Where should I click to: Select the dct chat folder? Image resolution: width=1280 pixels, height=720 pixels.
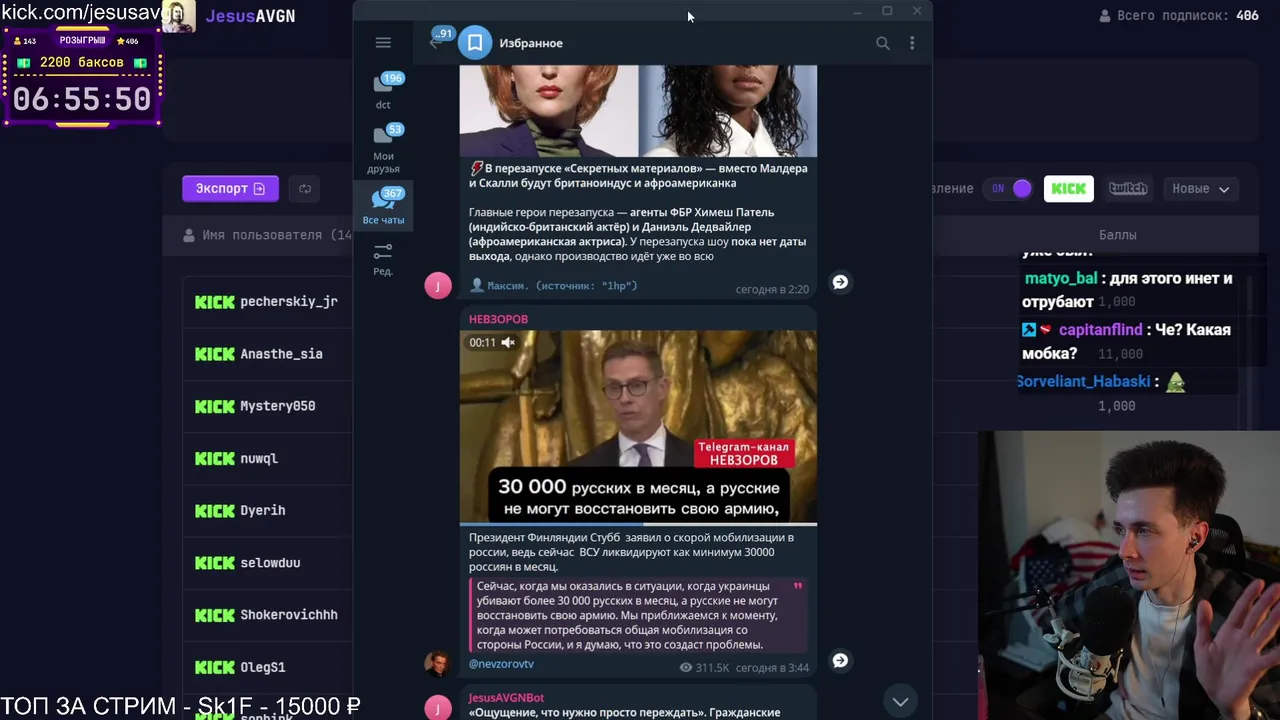point(383,90)
